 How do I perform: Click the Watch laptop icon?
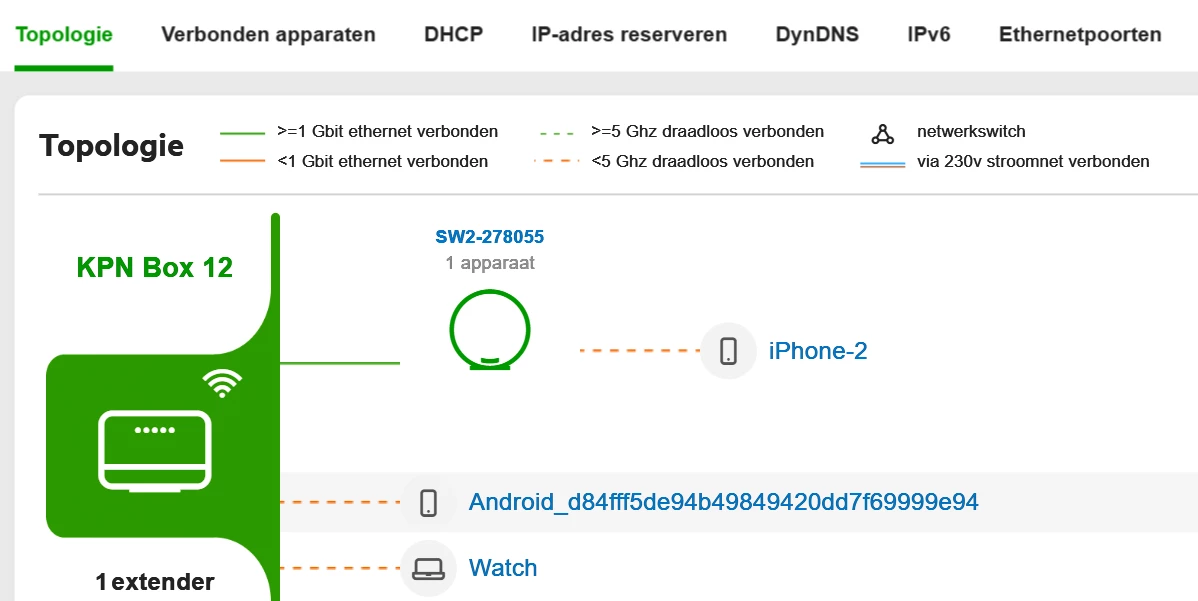[429, 568]
